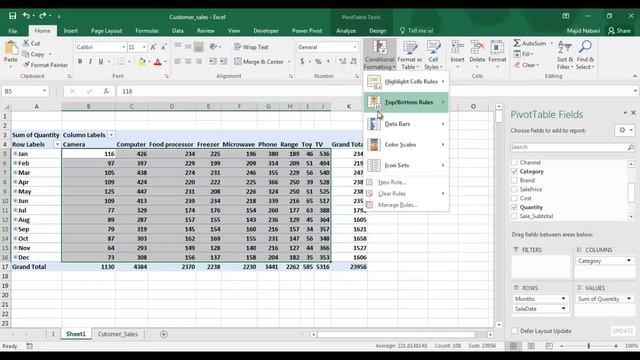This screenshot has height=360, width=640.
Task: Apply Underline formatting
Action: pyautogui.click(x=100, y=62)
